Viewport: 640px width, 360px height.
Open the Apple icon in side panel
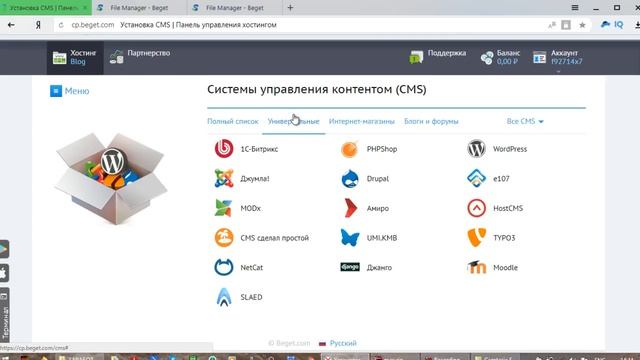[x=4, y=273]
